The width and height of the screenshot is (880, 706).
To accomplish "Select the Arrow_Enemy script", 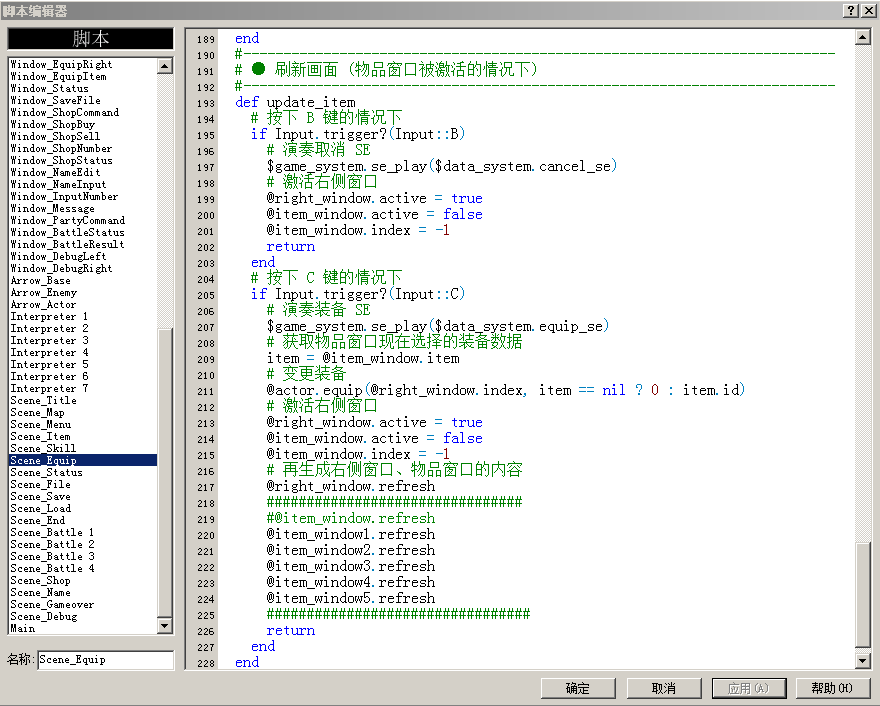I will tap(82, 292).
